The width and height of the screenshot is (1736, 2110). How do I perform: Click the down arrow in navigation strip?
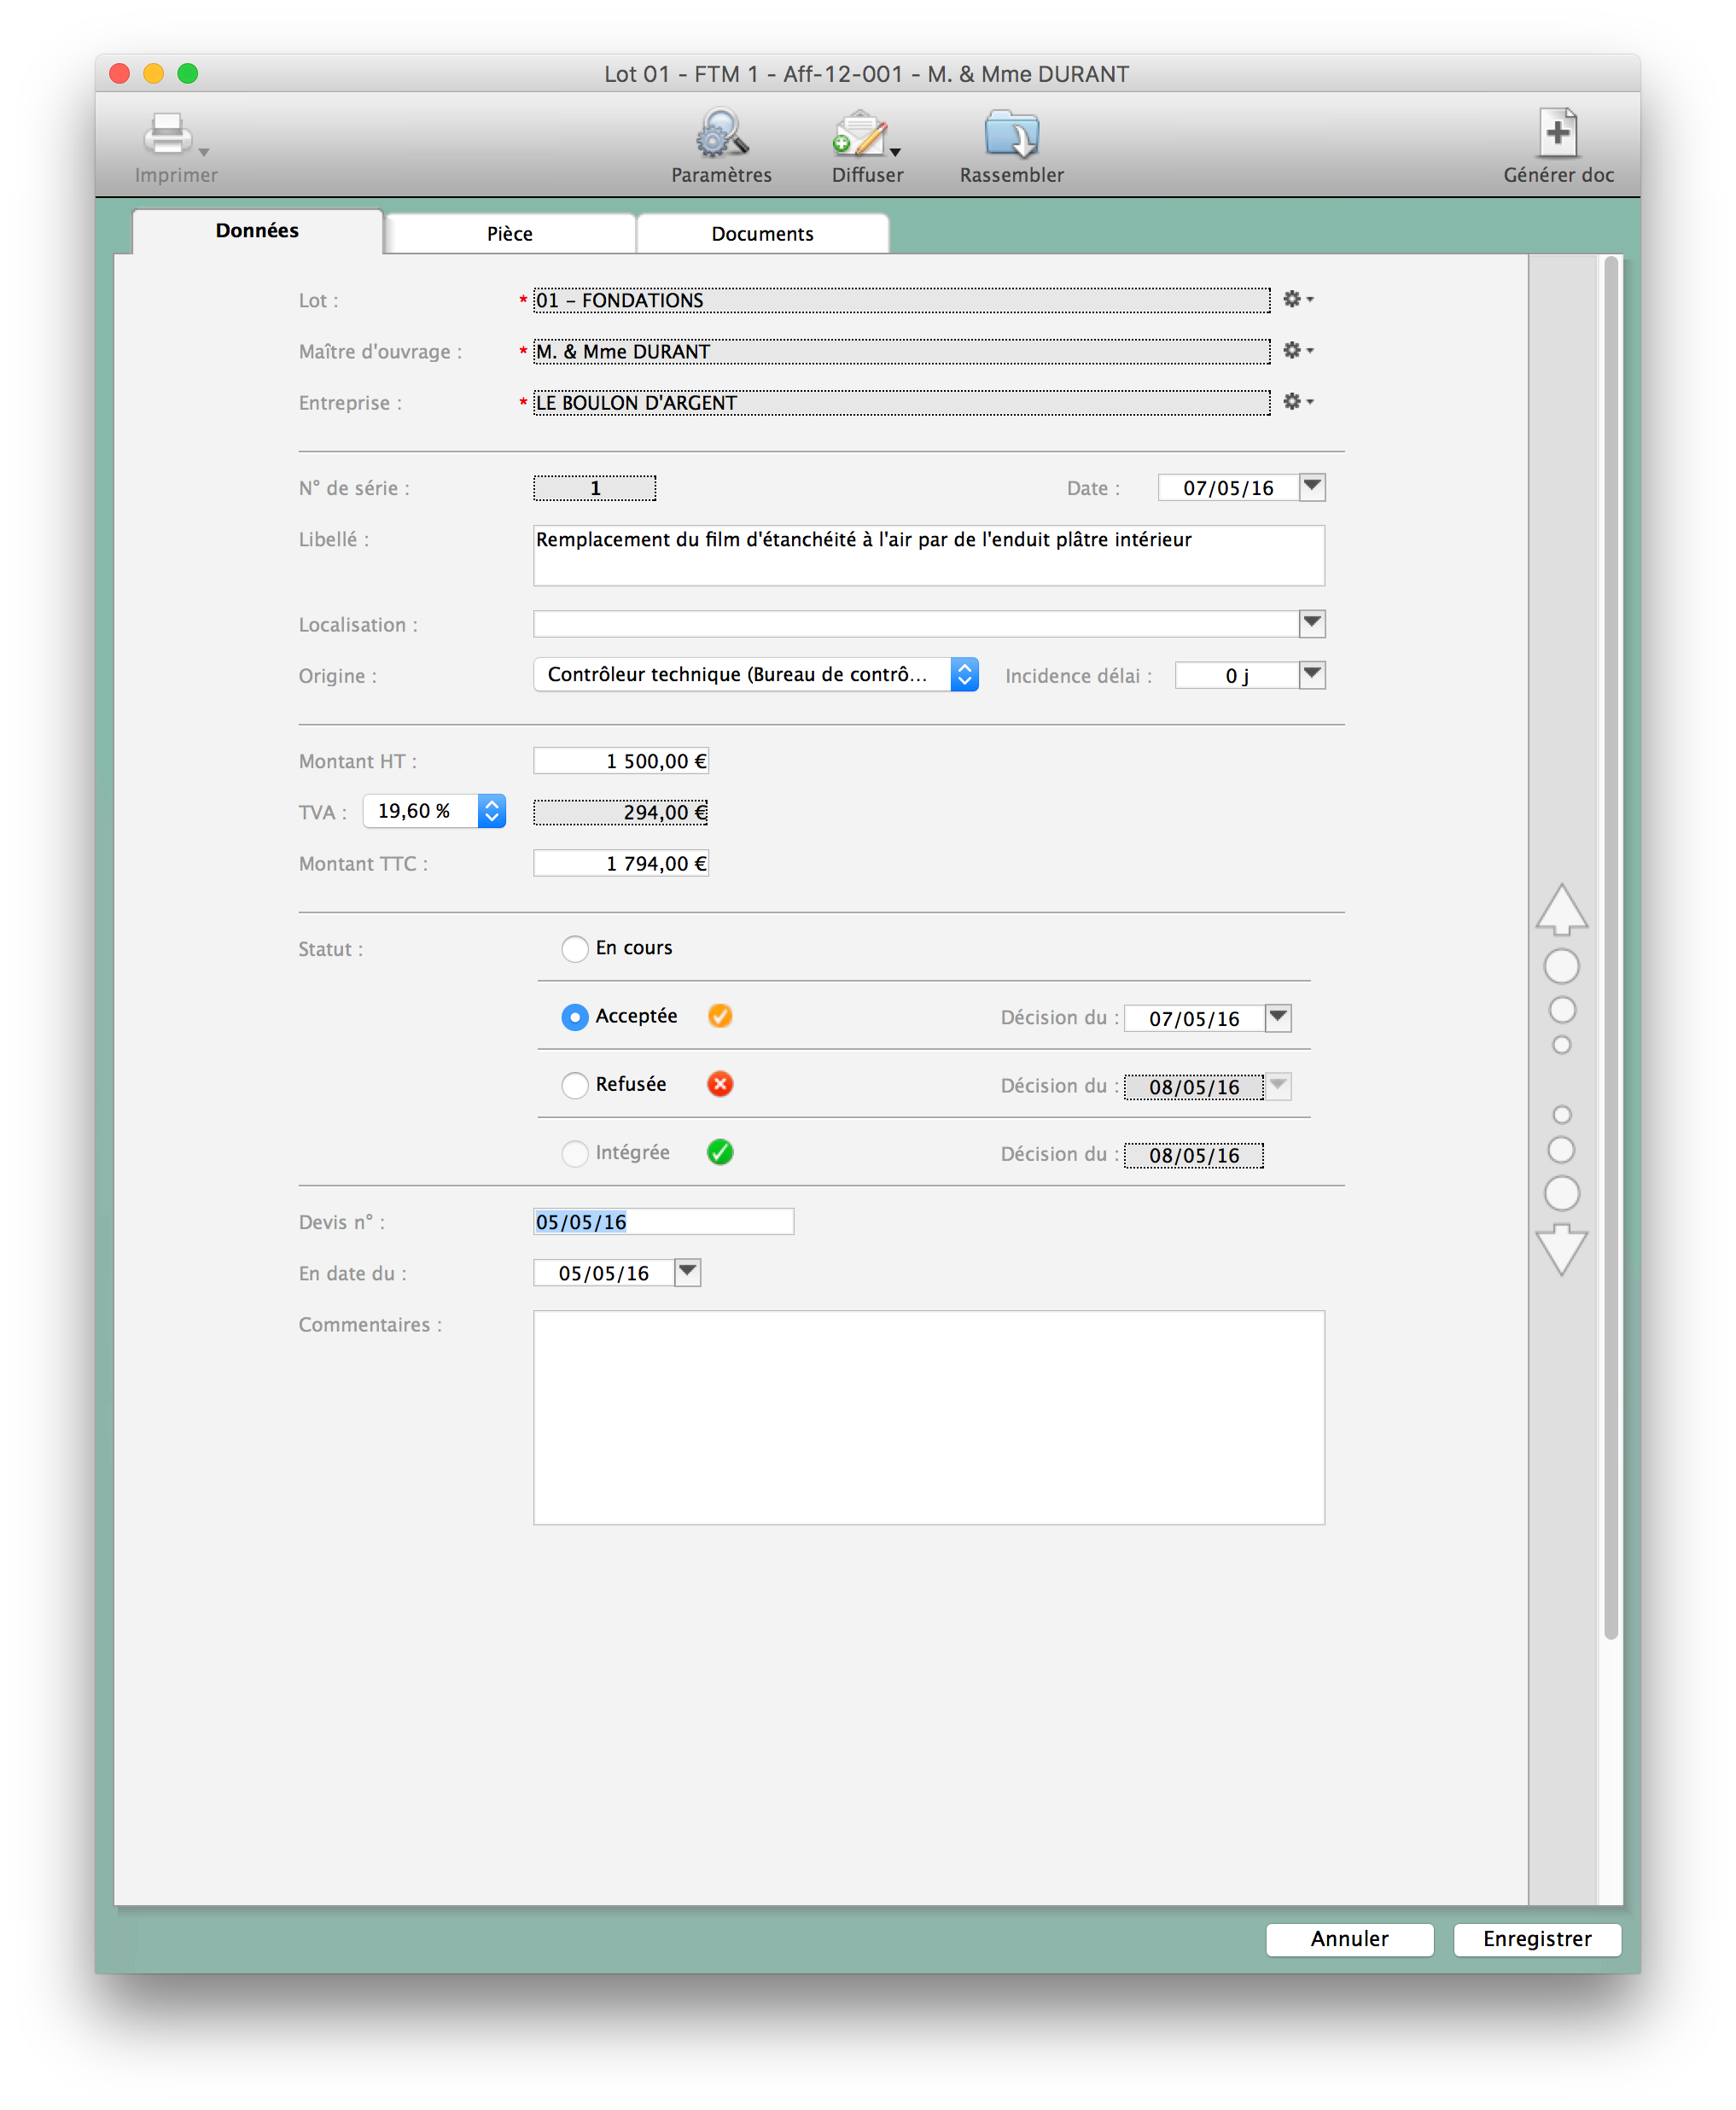pos(1561,1249)
